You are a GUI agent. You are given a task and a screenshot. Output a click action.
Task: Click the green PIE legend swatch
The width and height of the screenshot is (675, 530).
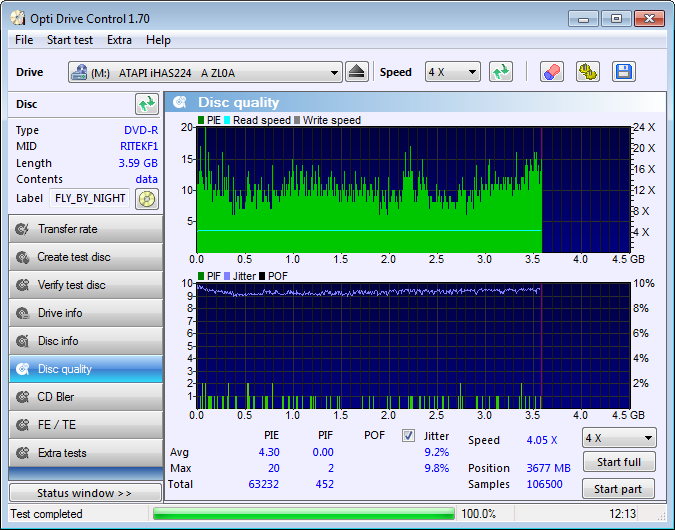coord(201,120)
